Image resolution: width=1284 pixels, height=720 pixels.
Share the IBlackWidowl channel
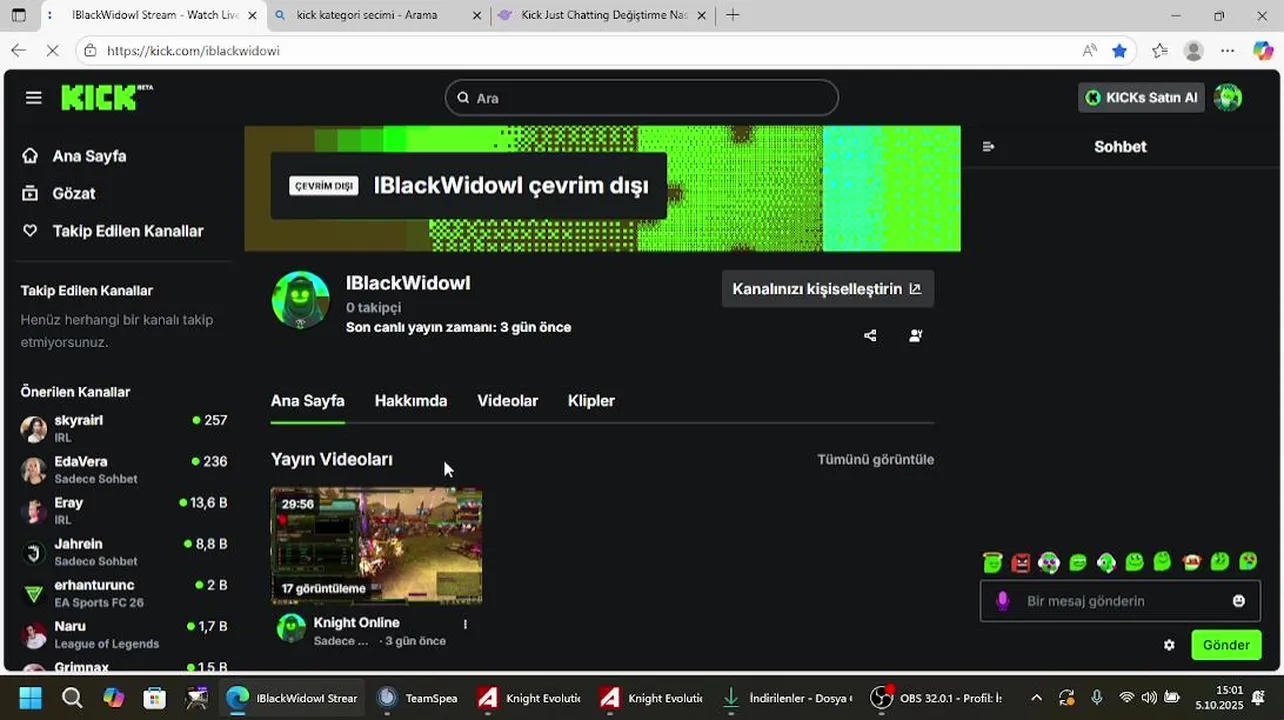tap(870, 336)
